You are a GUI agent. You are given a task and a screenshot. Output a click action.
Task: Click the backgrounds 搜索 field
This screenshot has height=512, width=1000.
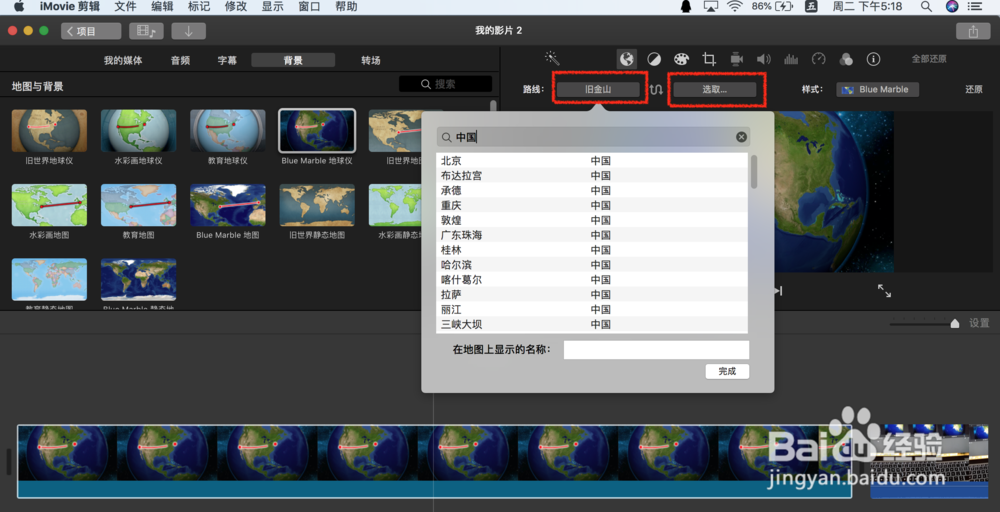(445, 84)
